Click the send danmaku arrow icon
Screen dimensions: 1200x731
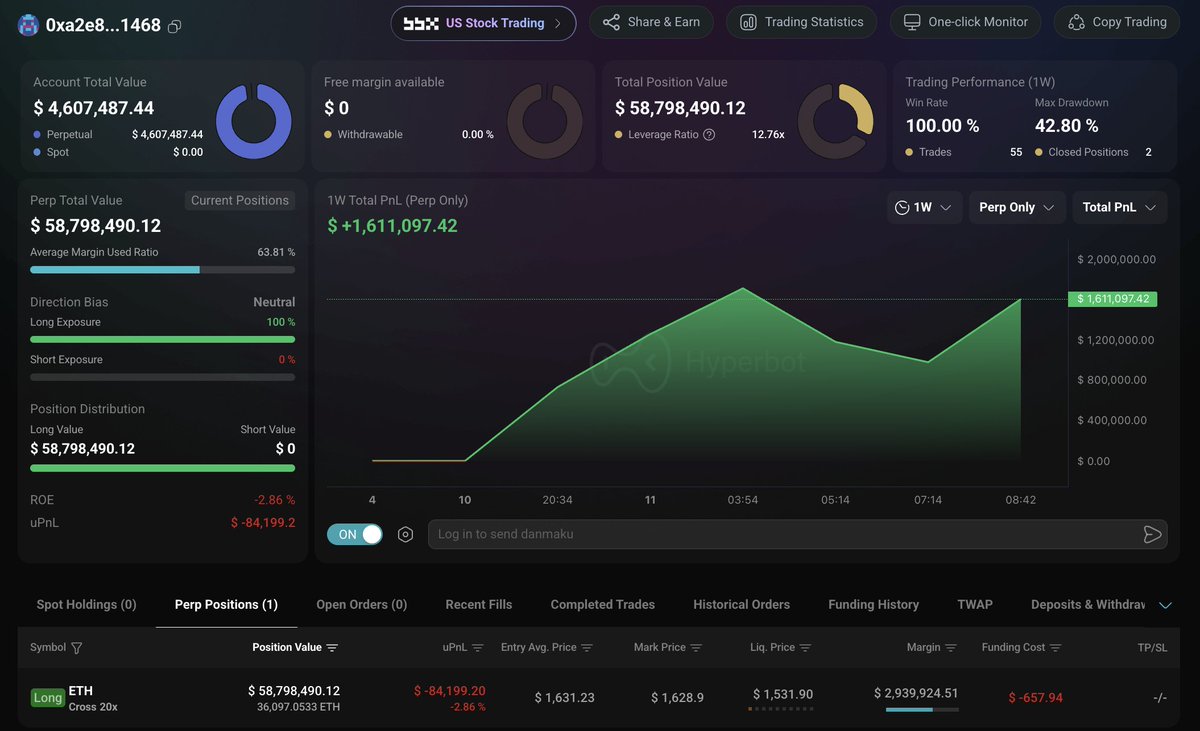click(x=1152, y=534)
